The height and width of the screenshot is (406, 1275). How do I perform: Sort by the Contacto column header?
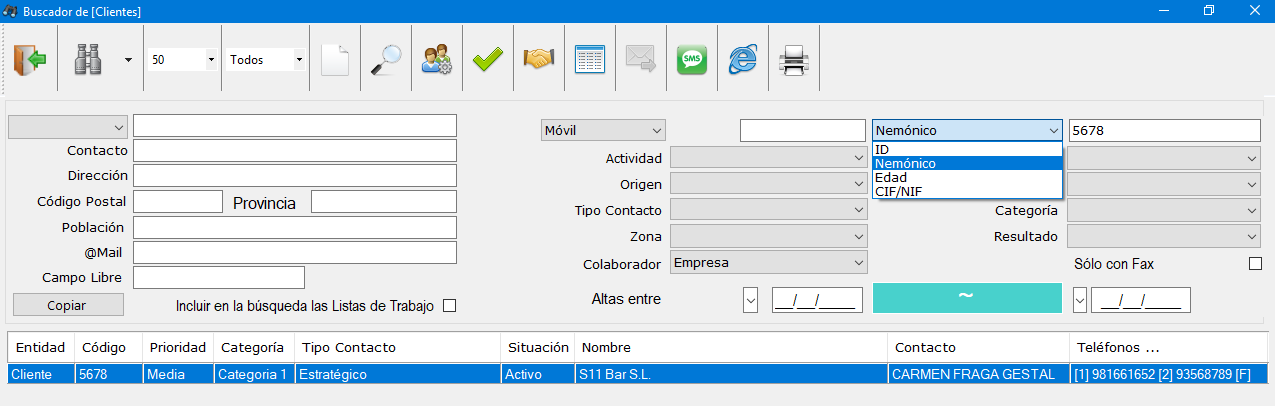click(979, 347)
